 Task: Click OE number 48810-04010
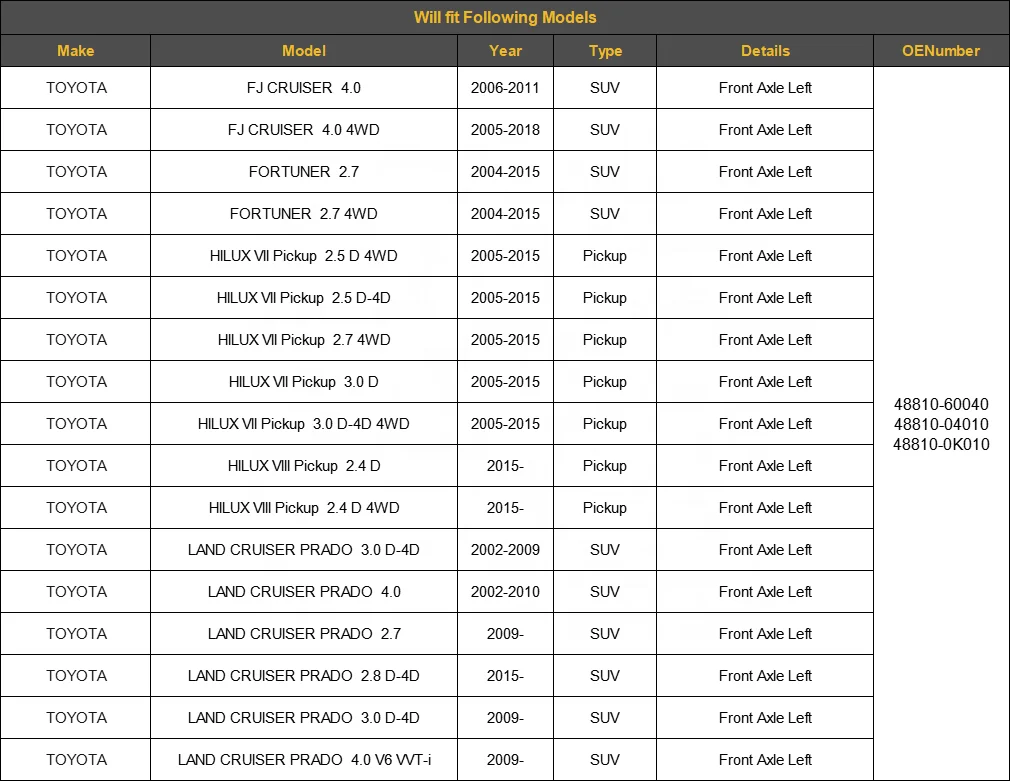click(x=941, y=425)
